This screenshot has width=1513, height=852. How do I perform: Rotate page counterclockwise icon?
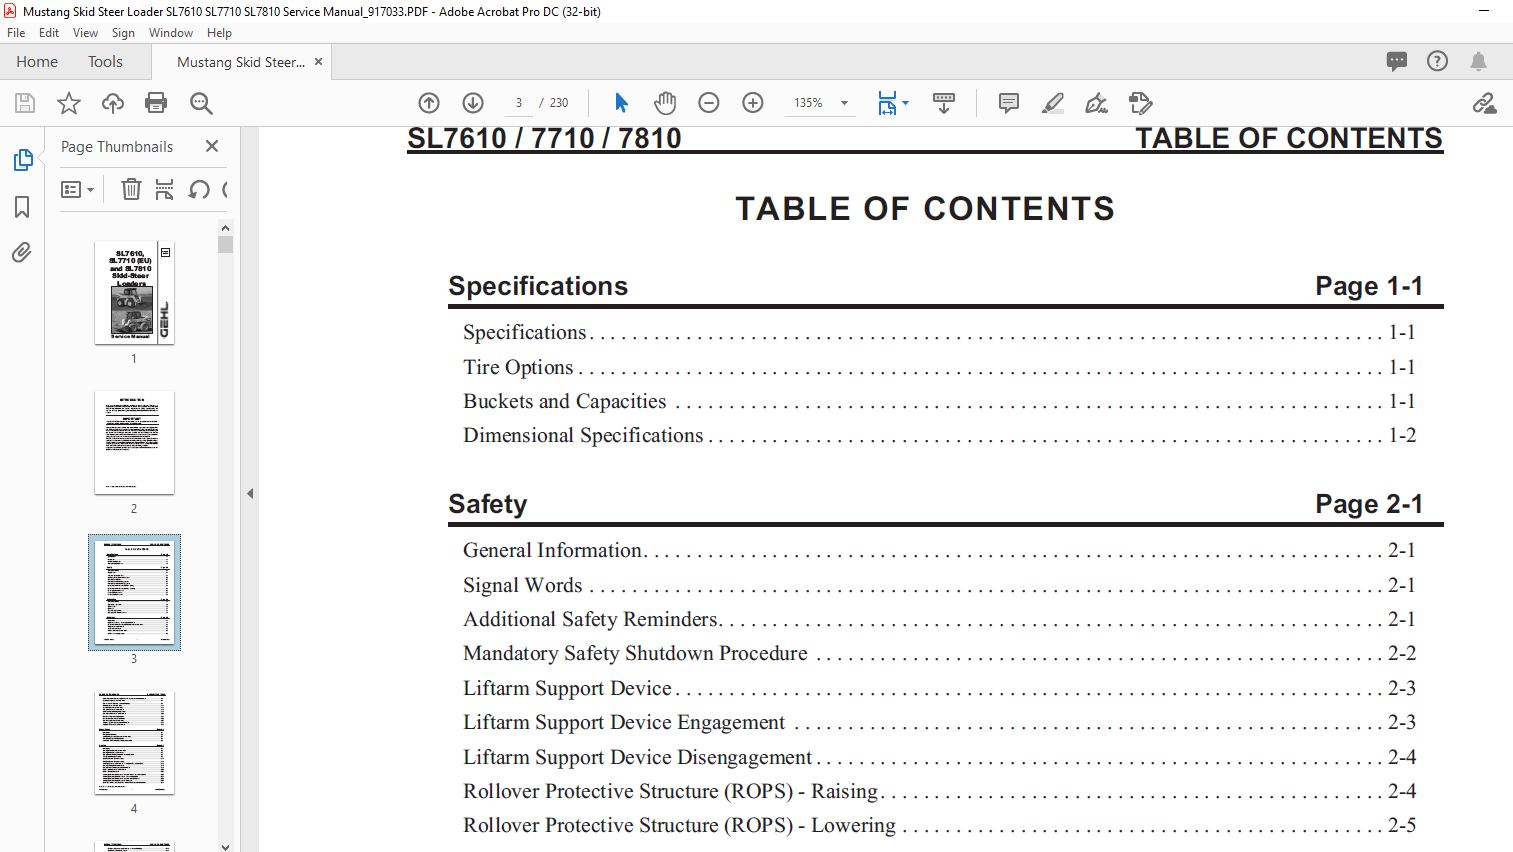click(x=199, y=189)
